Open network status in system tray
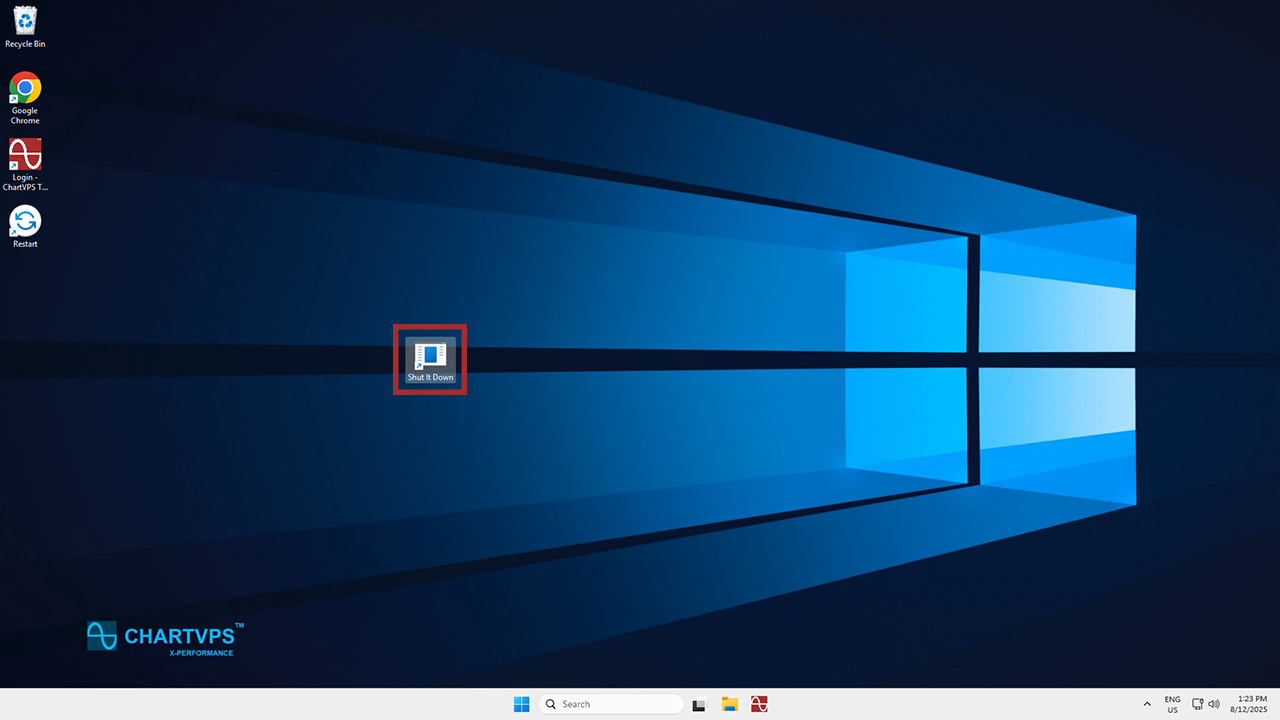Viewport: 1280px width, 720px height. click(1198, 704)
